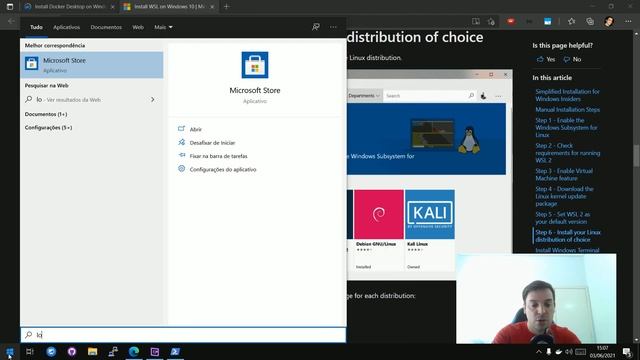Click the Windows search input field
The height and width of the screenshot is (360, 640).
(183, 335)
